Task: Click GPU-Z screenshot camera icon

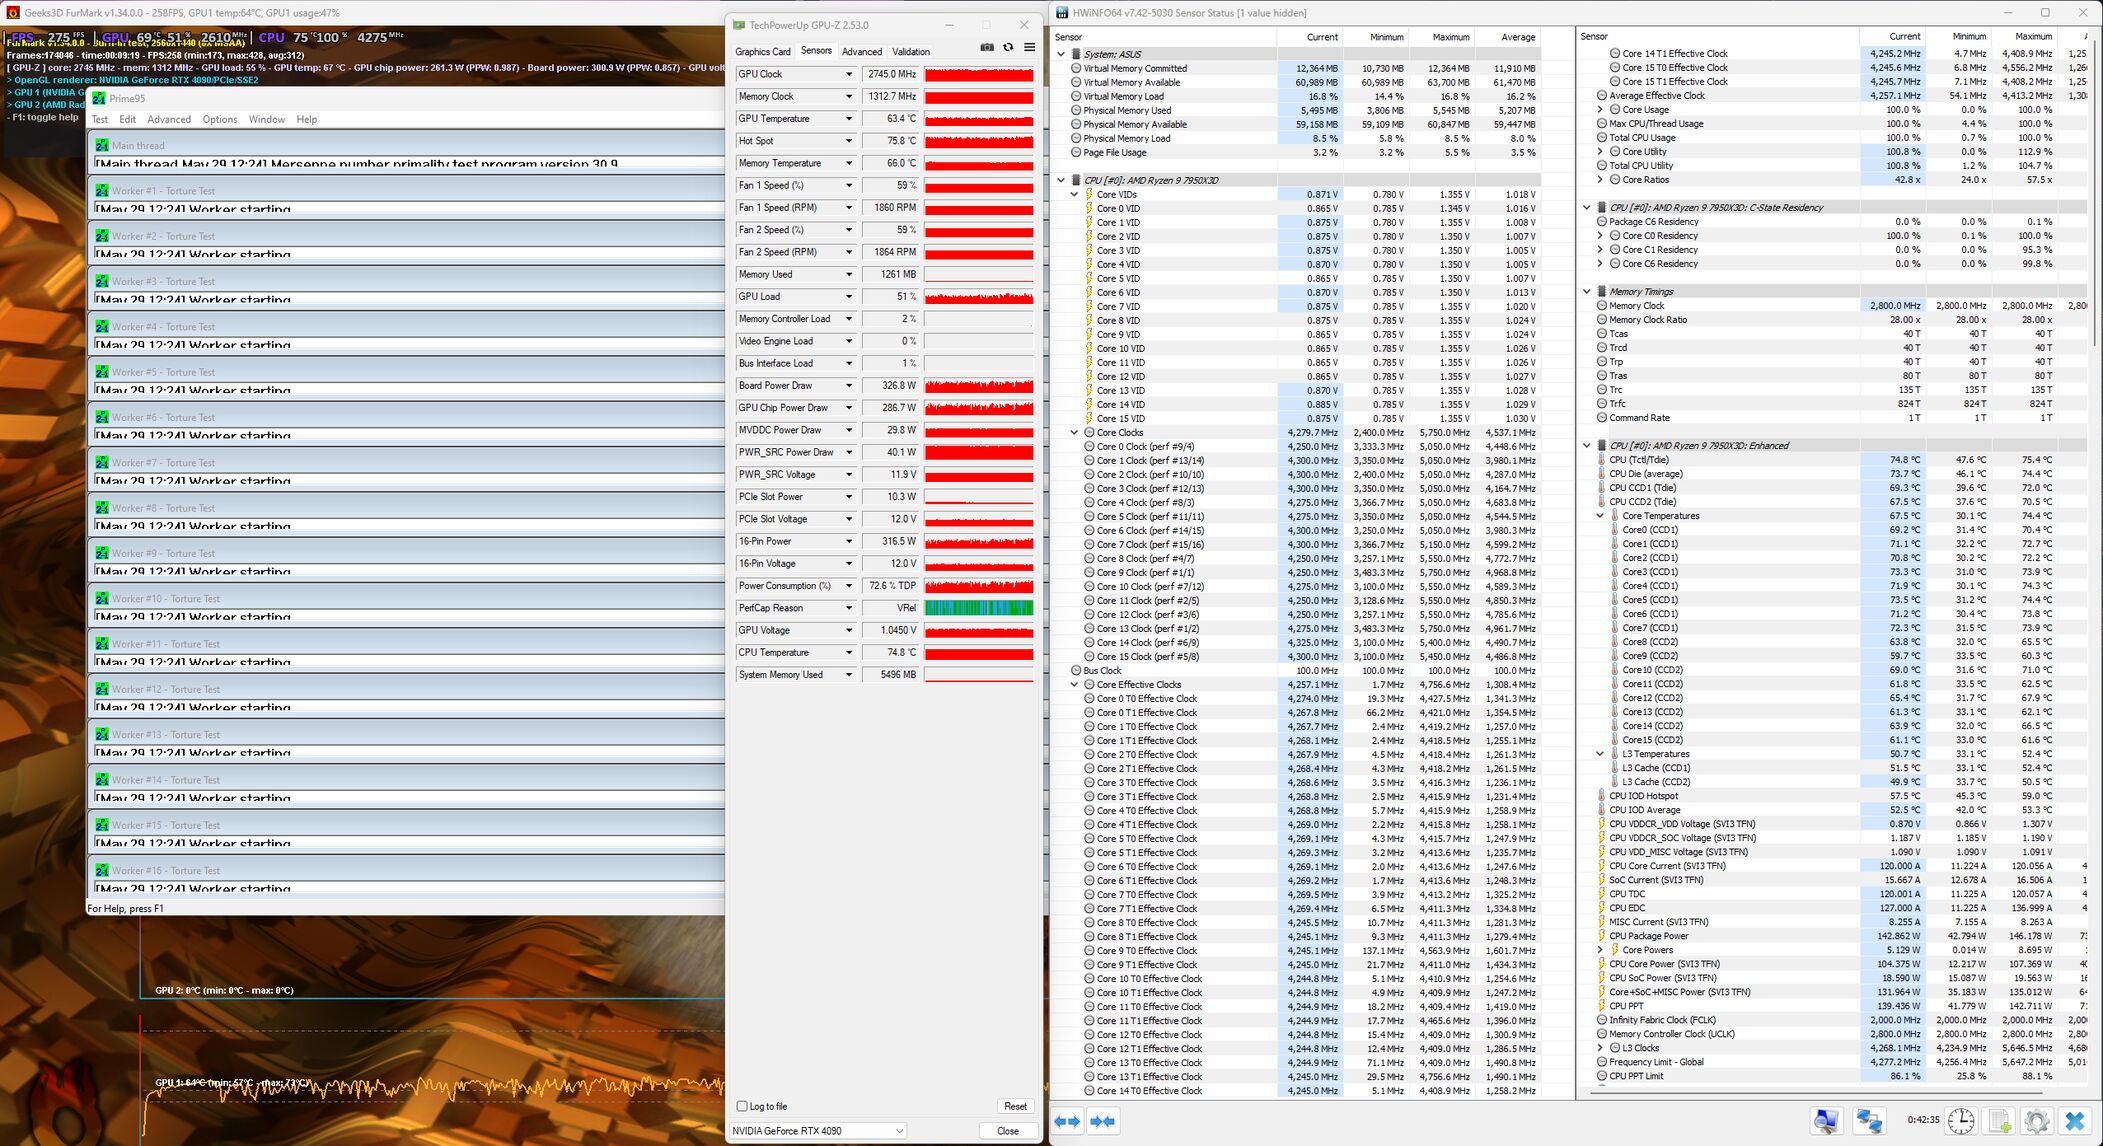Action: coord(987,47)
